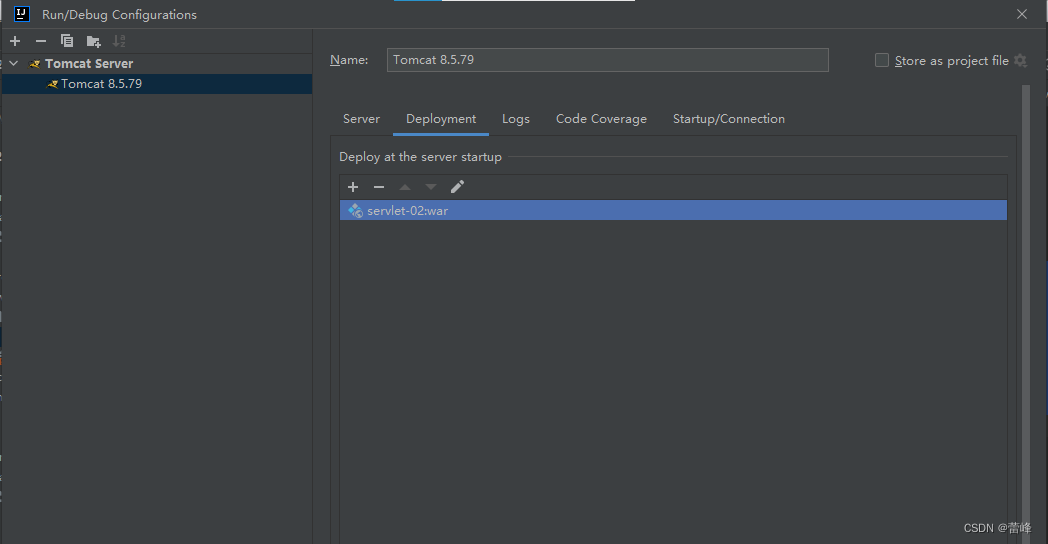Add a new deployment artifact

coord(353,187)
